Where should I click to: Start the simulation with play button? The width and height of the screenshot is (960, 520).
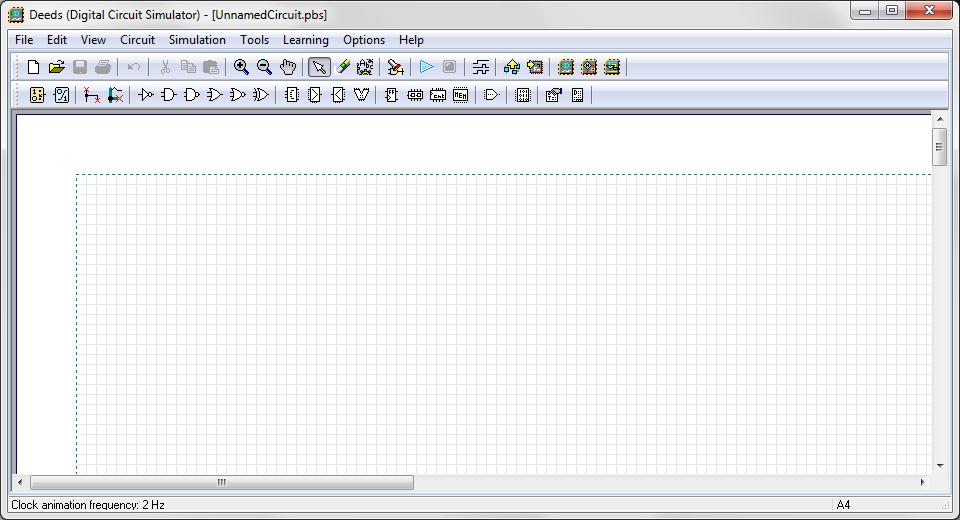427,67
